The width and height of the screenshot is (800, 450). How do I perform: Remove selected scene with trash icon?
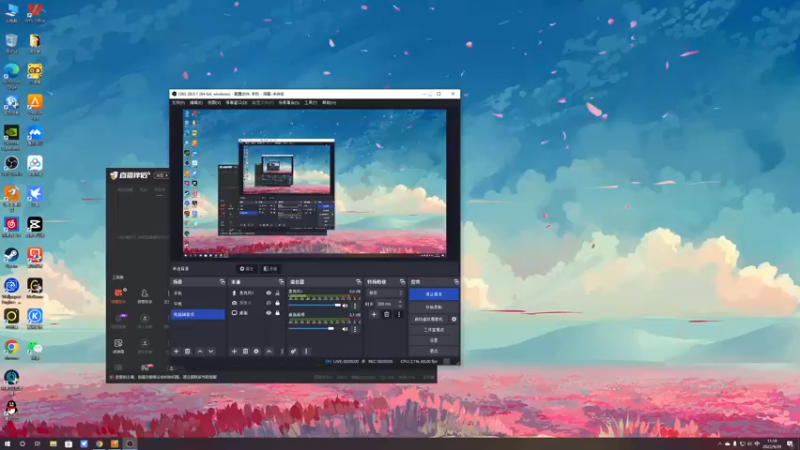[187, 351]
